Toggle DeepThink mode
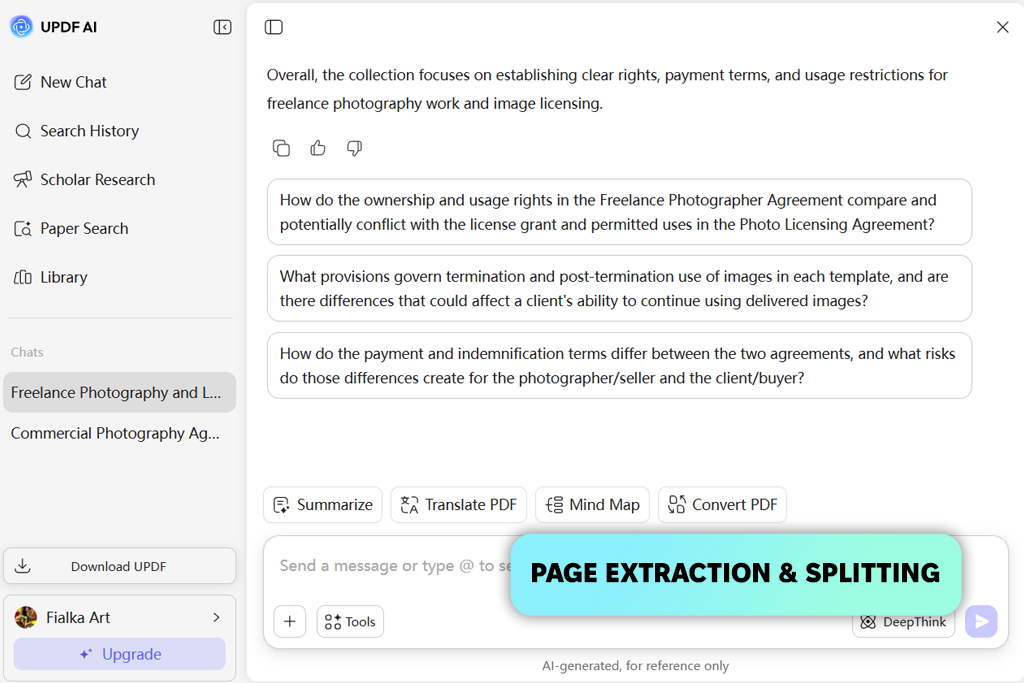 coord(904,622)
